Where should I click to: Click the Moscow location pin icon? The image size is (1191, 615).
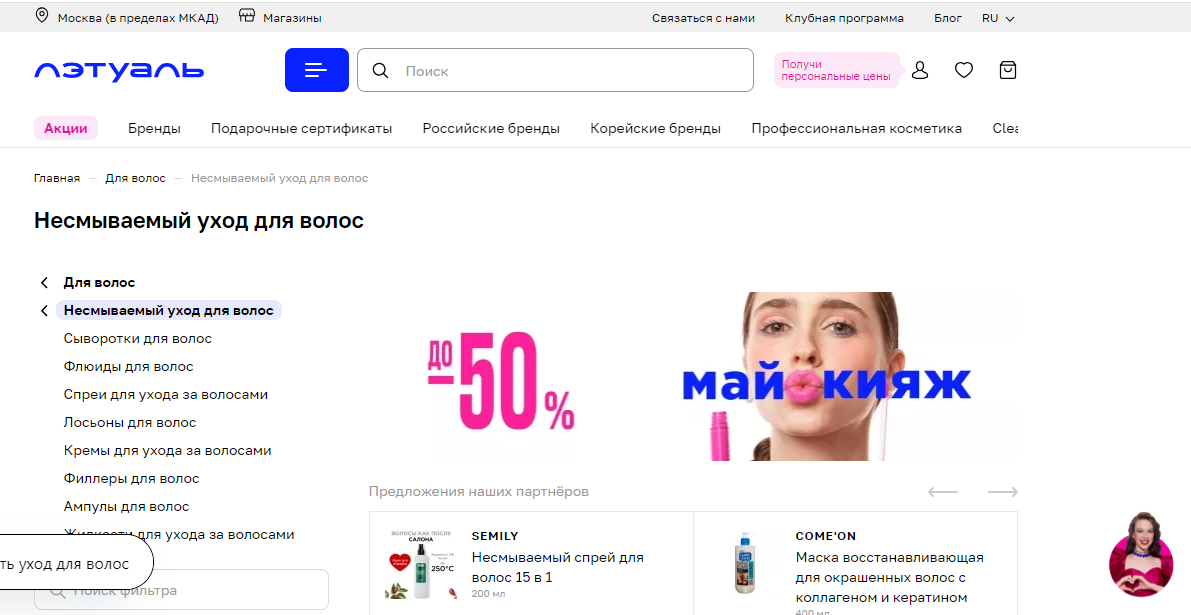coord(43,16)
